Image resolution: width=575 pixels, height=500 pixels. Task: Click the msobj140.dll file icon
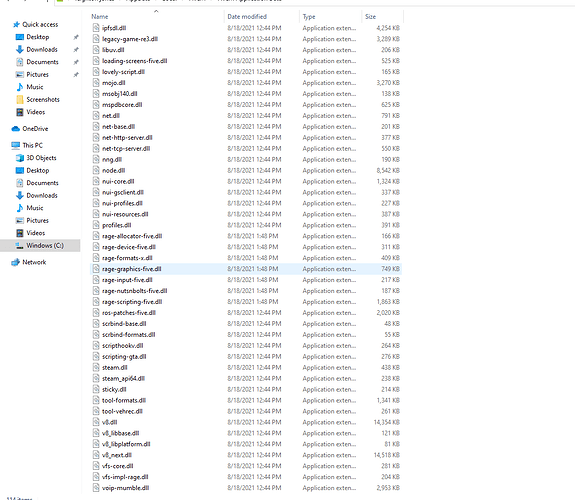click(96, 94)
